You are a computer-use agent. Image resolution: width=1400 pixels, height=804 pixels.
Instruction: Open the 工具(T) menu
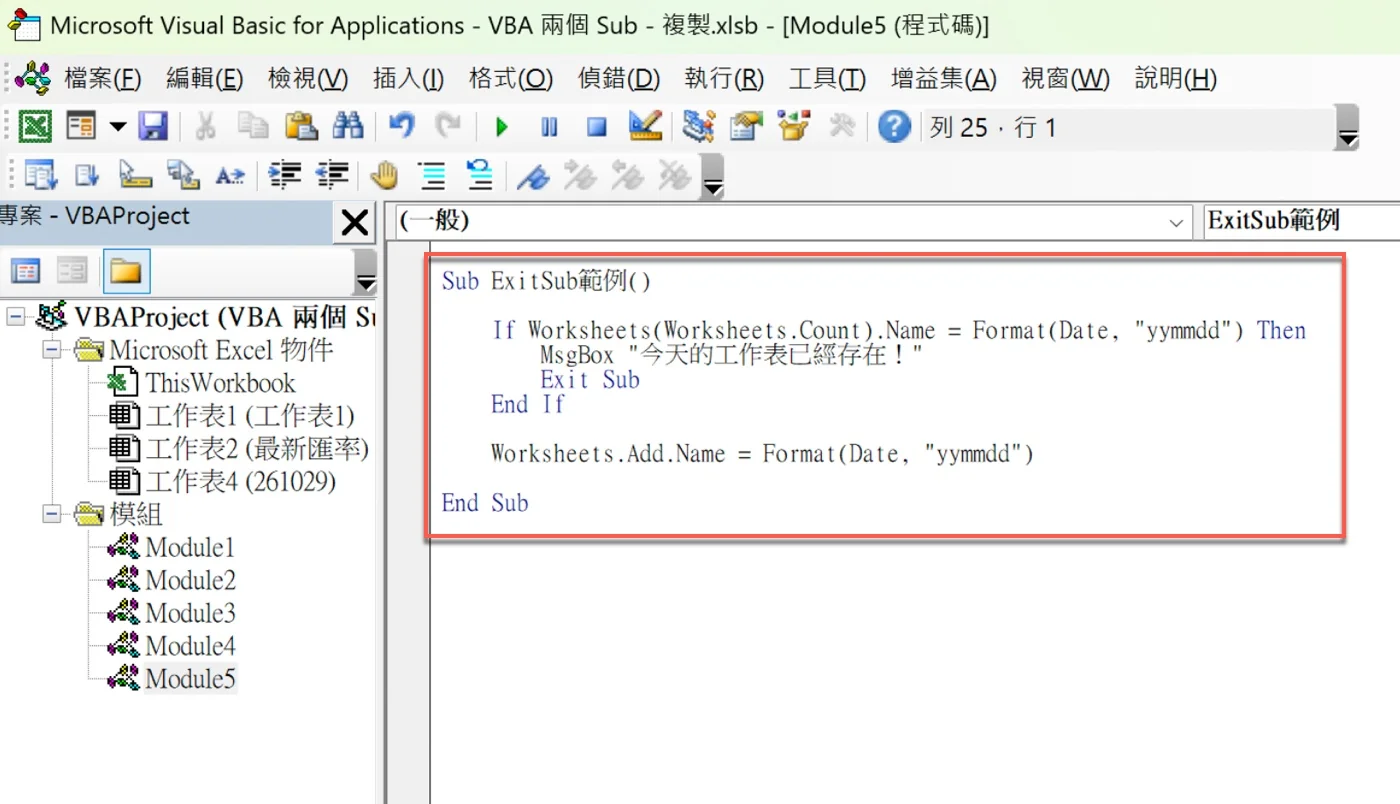click(x=827, y=79)
